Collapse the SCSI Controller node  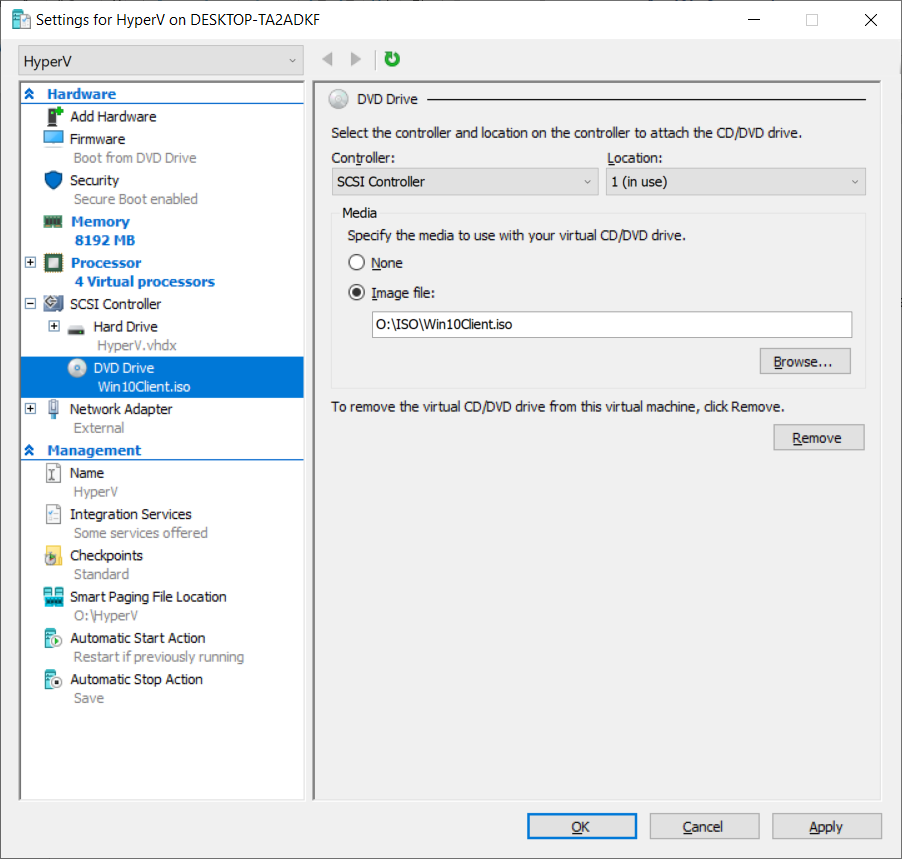[30, 304]
